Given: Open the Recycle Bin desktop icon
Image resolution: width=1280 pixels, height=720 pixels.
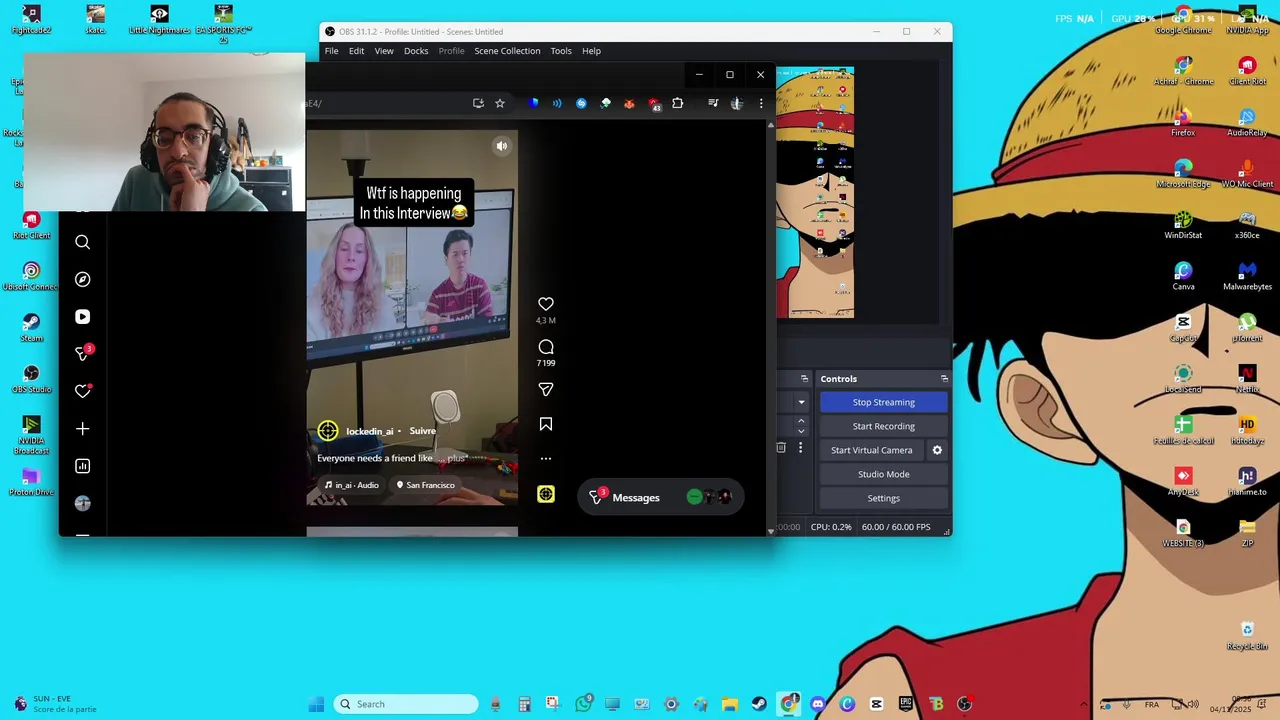Looking at the screenshot, I should 1247,635.
